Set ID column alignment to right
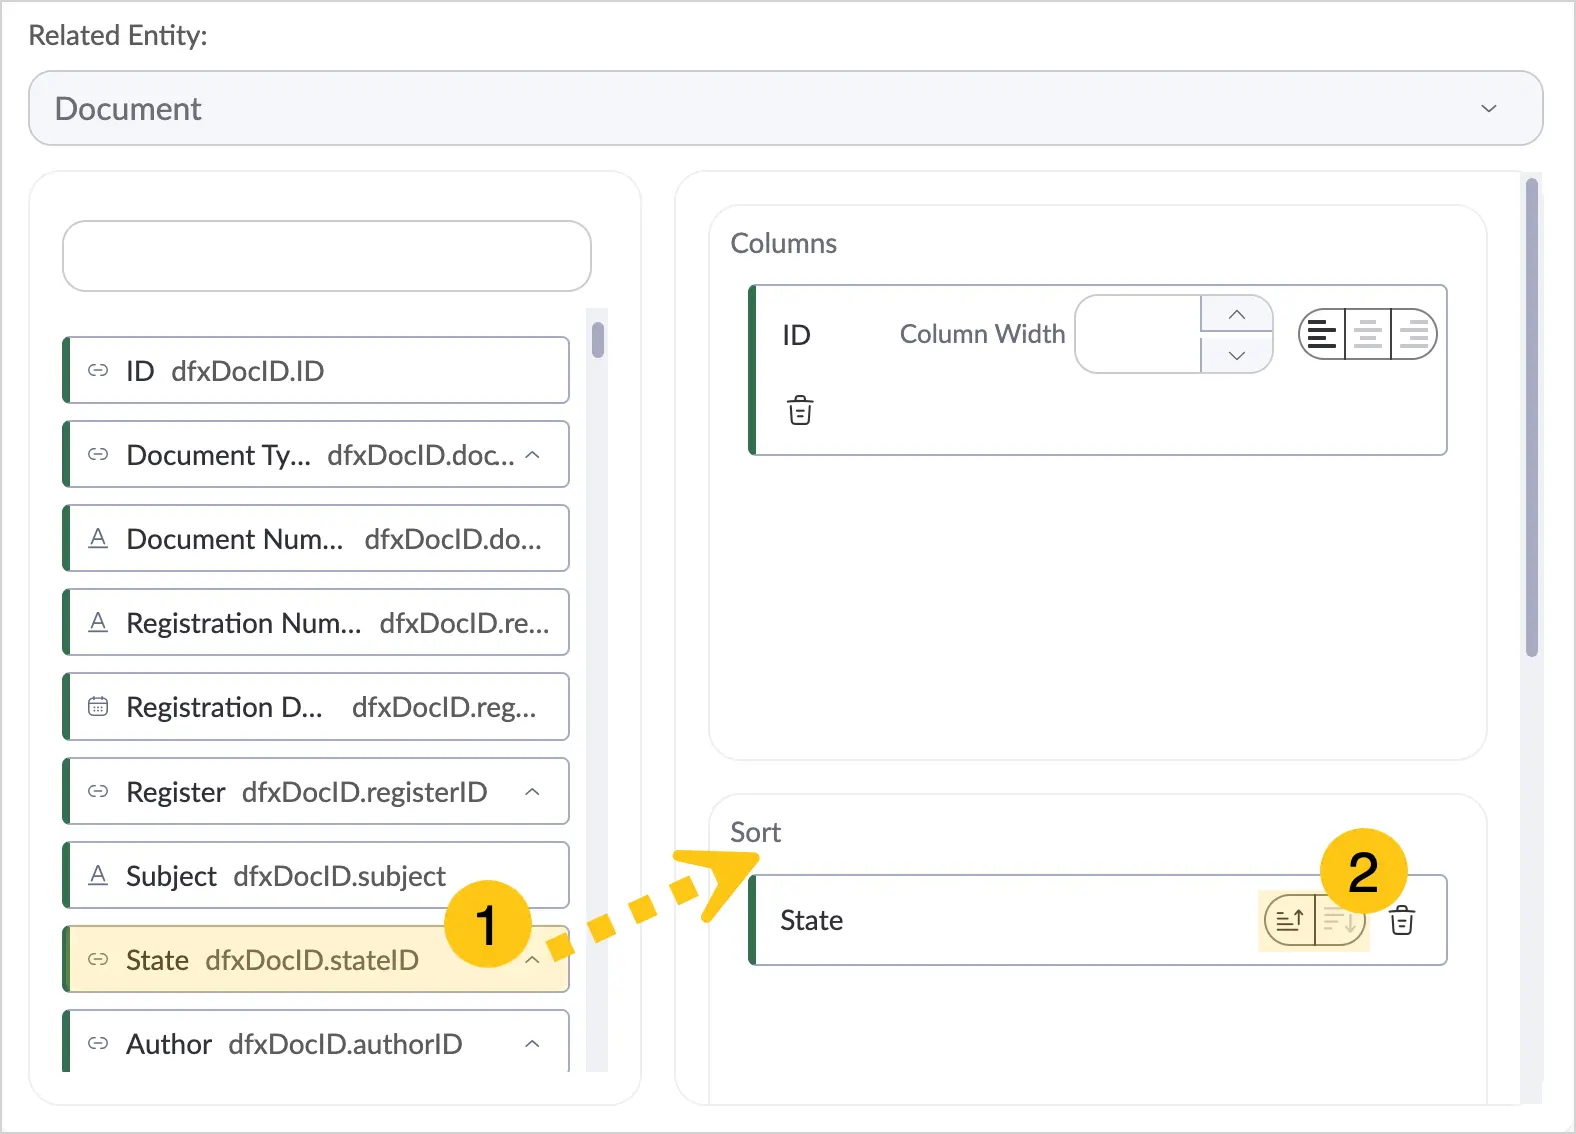The image size is (1576, 1134). [x=1414, y=334]
